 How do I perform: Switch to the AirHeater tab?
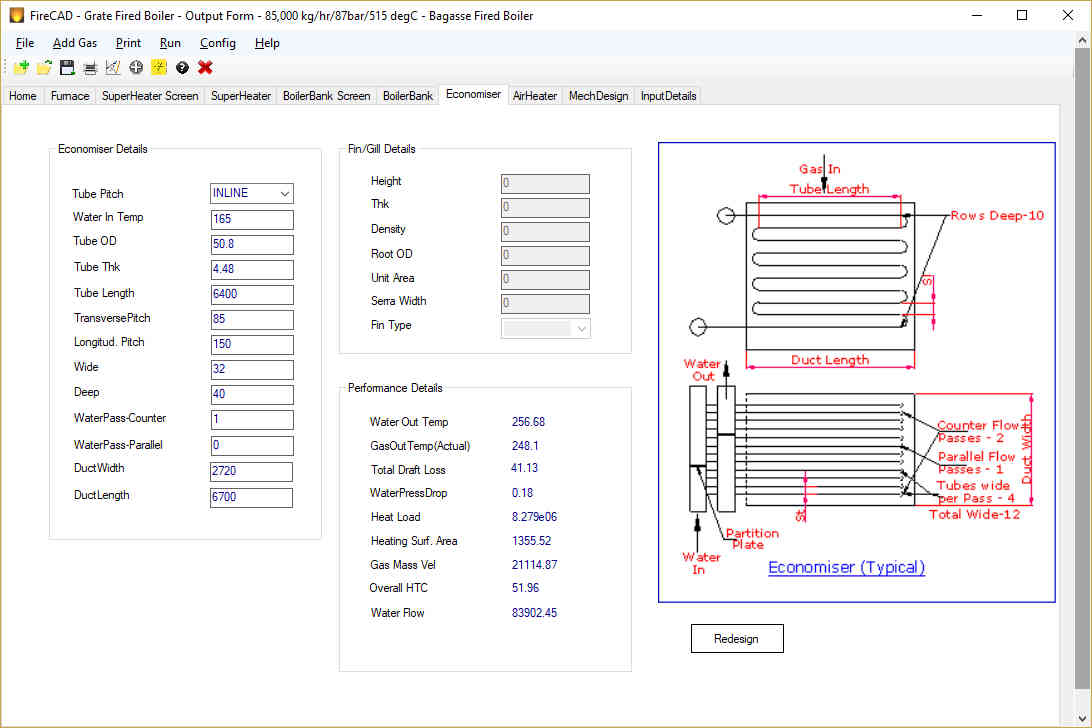pos(534,96)
